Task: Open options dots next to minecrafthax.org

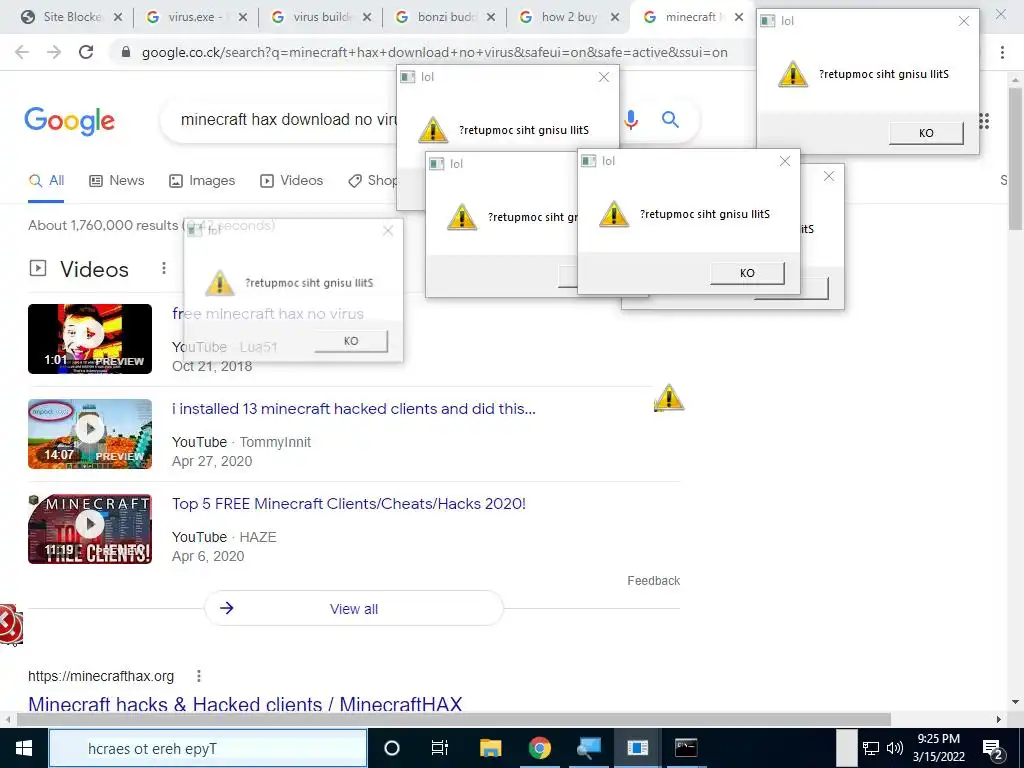Action: click(x=199, y=676)
